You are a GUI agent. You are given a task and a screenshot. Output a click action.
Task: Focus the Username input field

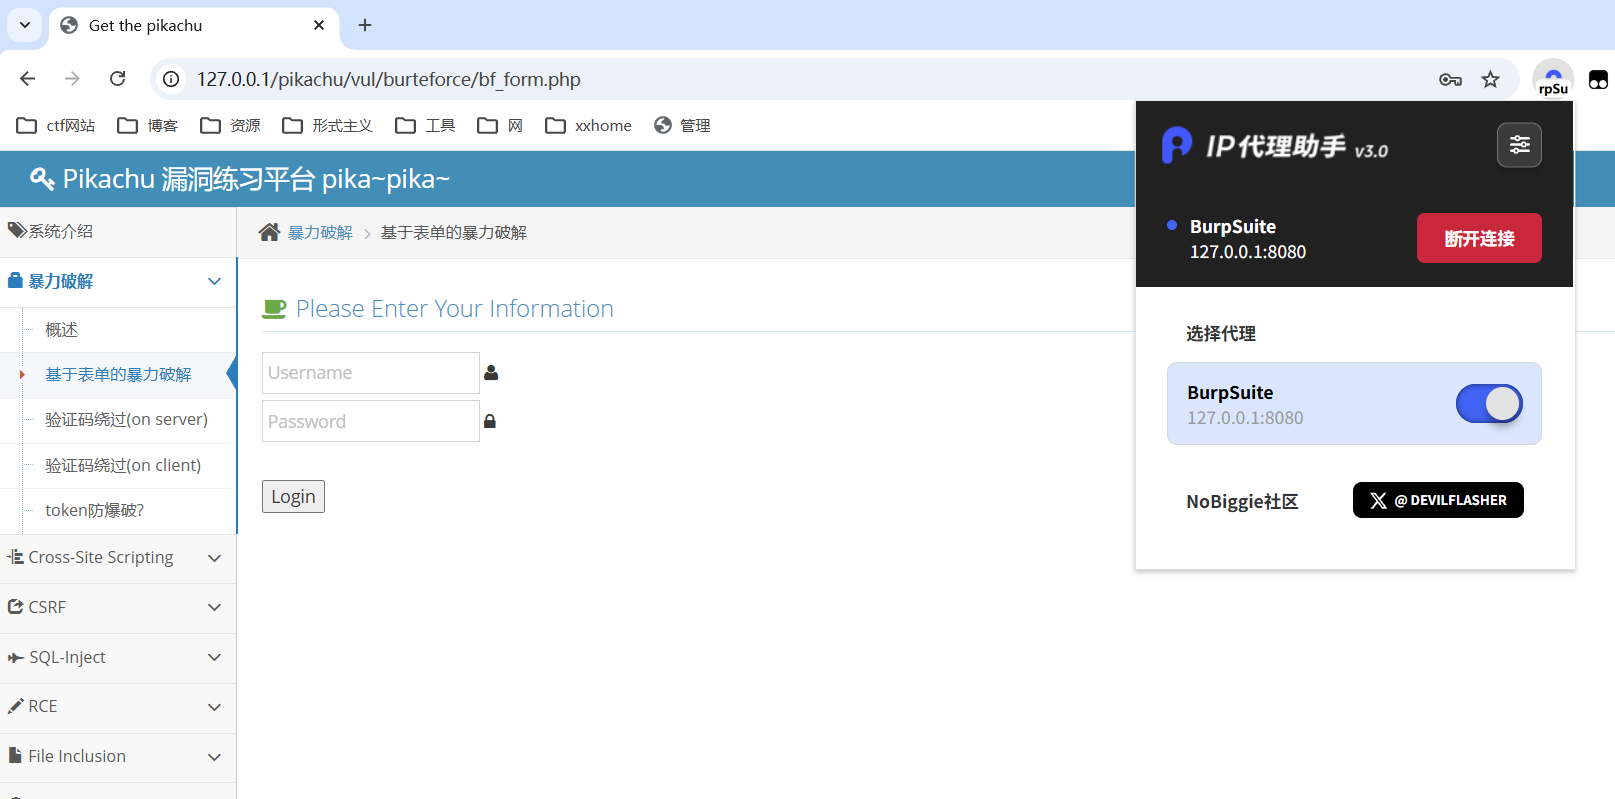pos(371,373)
